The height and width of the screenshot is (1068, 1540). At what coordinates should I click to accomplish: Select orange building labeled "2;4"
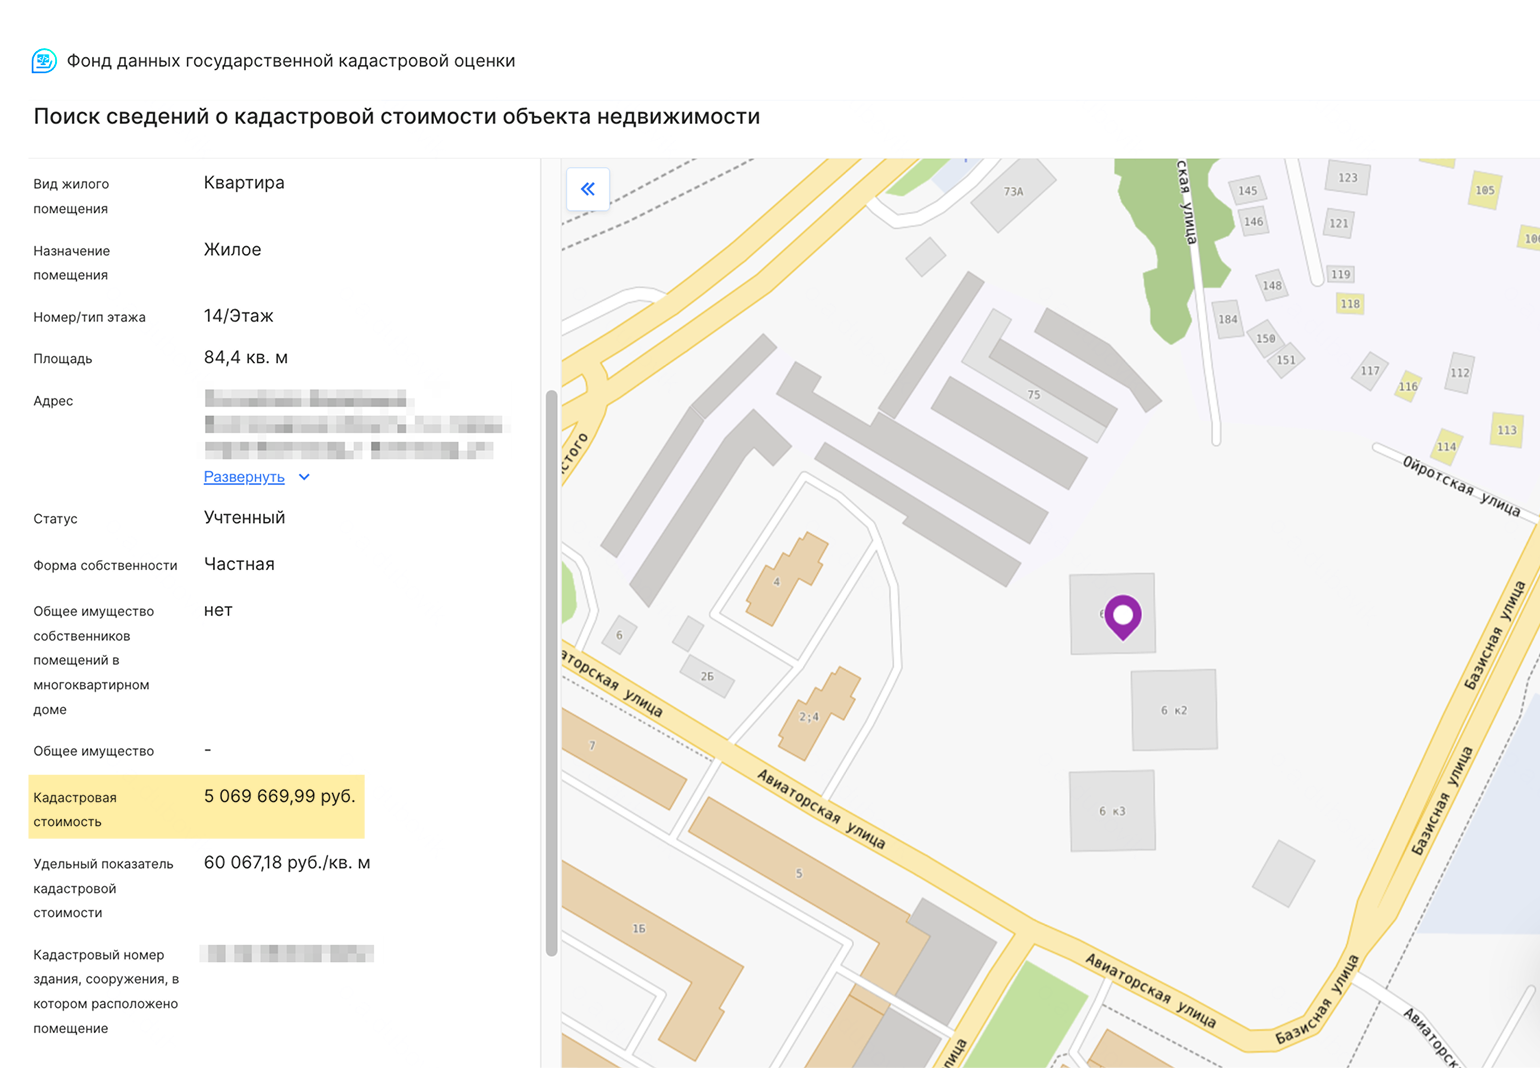[815, 714]
